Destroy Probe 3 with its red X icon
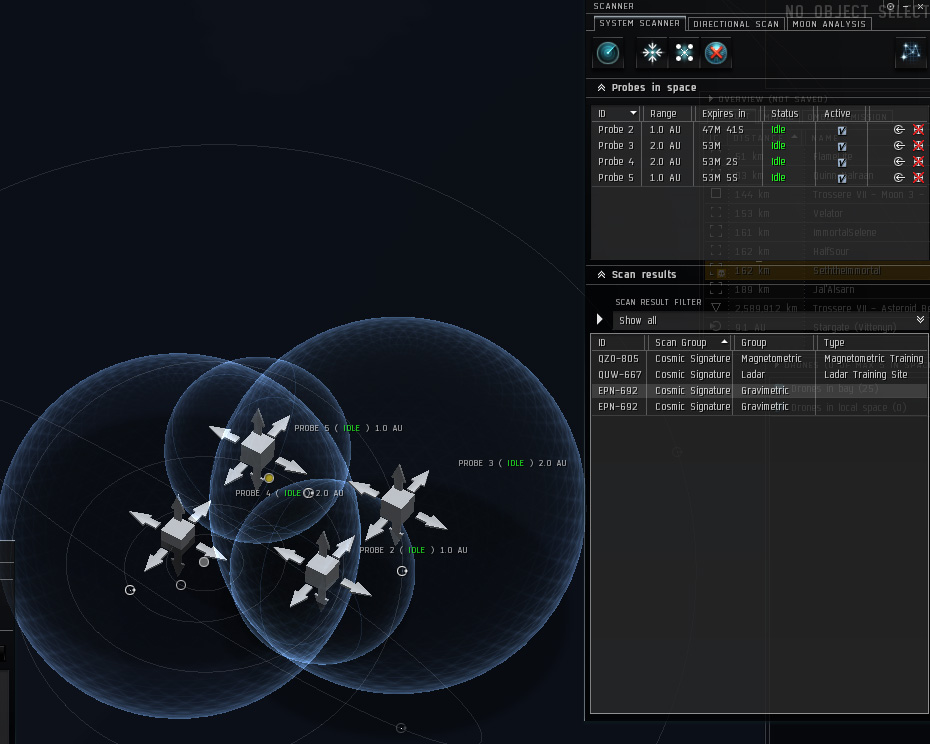 coord(918,145)
